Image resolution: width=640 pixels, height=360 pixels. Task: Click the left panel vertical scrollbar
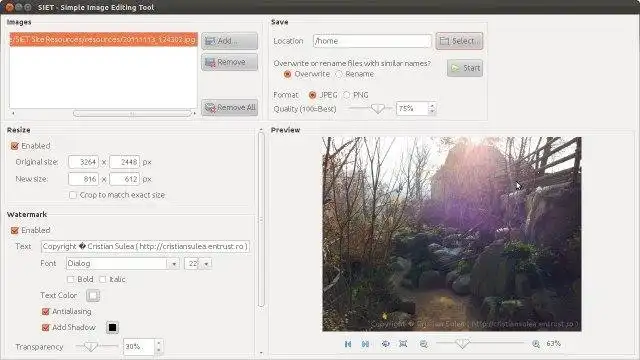(x=261, y=219)
